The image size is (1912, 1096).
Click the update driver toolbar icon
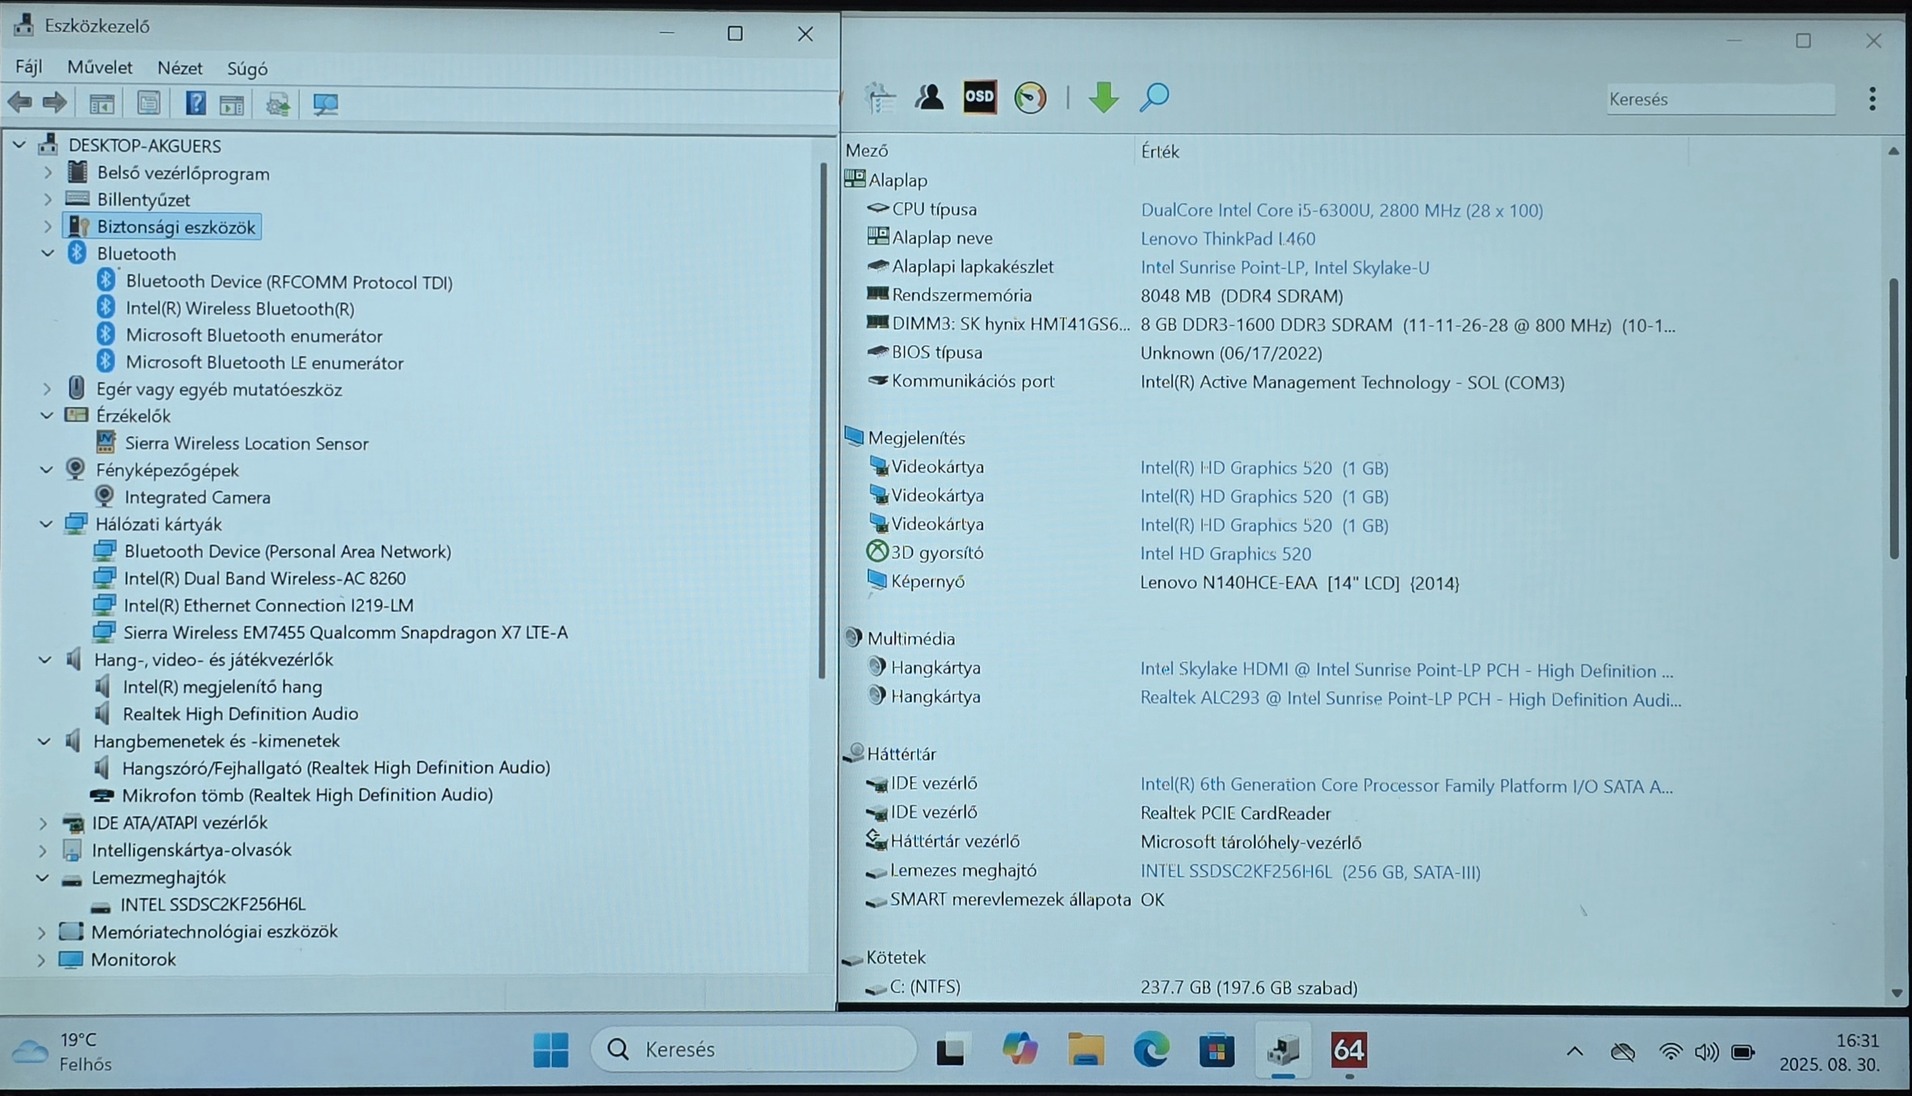click(x=278, y=104)
